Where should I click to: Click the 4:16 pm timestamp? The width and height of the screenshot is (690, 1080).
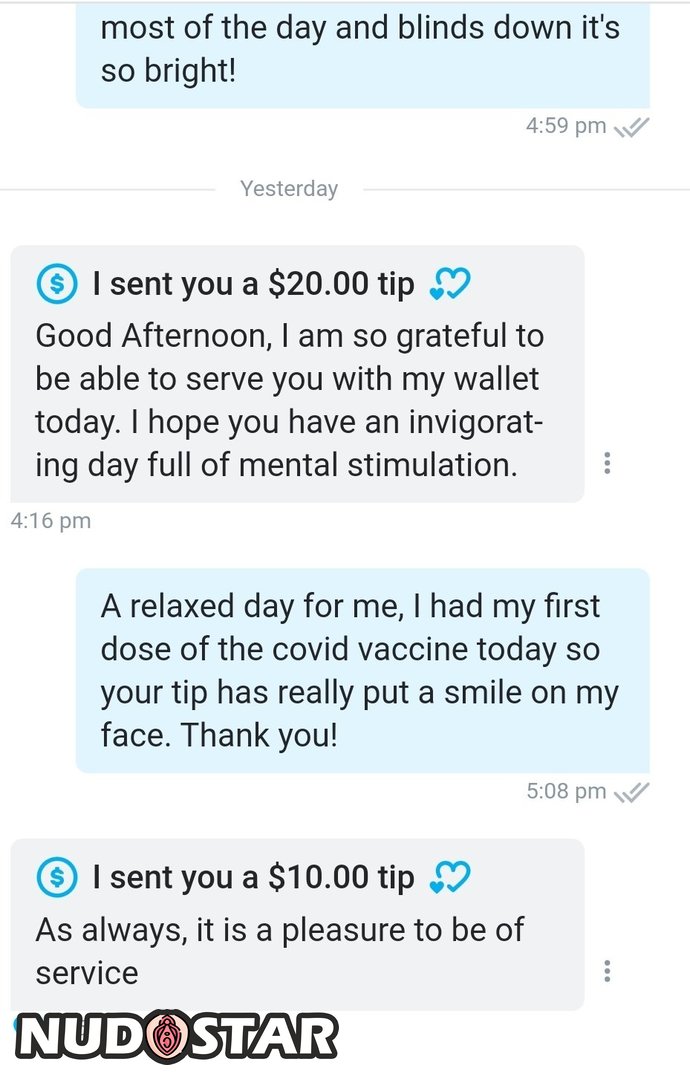50,521
